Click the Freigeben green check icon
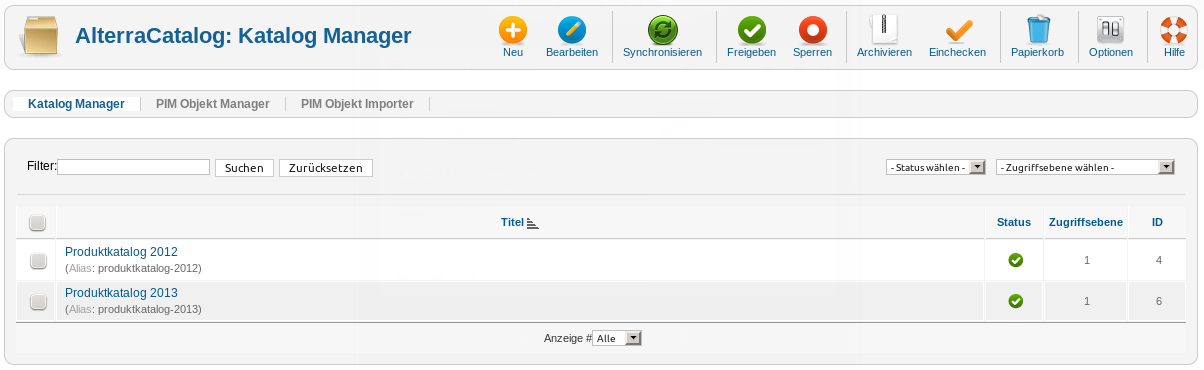1204x370 pixels. pyautogui.click(x=751, y=30)
